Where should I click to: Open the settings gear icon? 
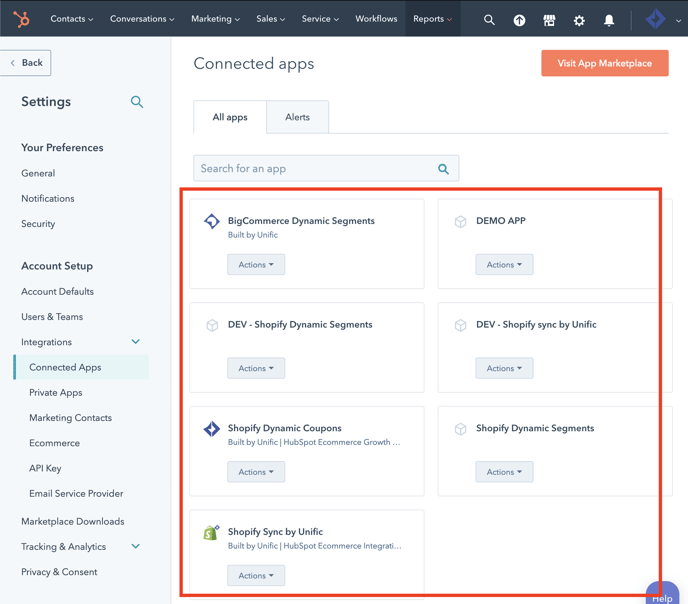click(579, 20)
